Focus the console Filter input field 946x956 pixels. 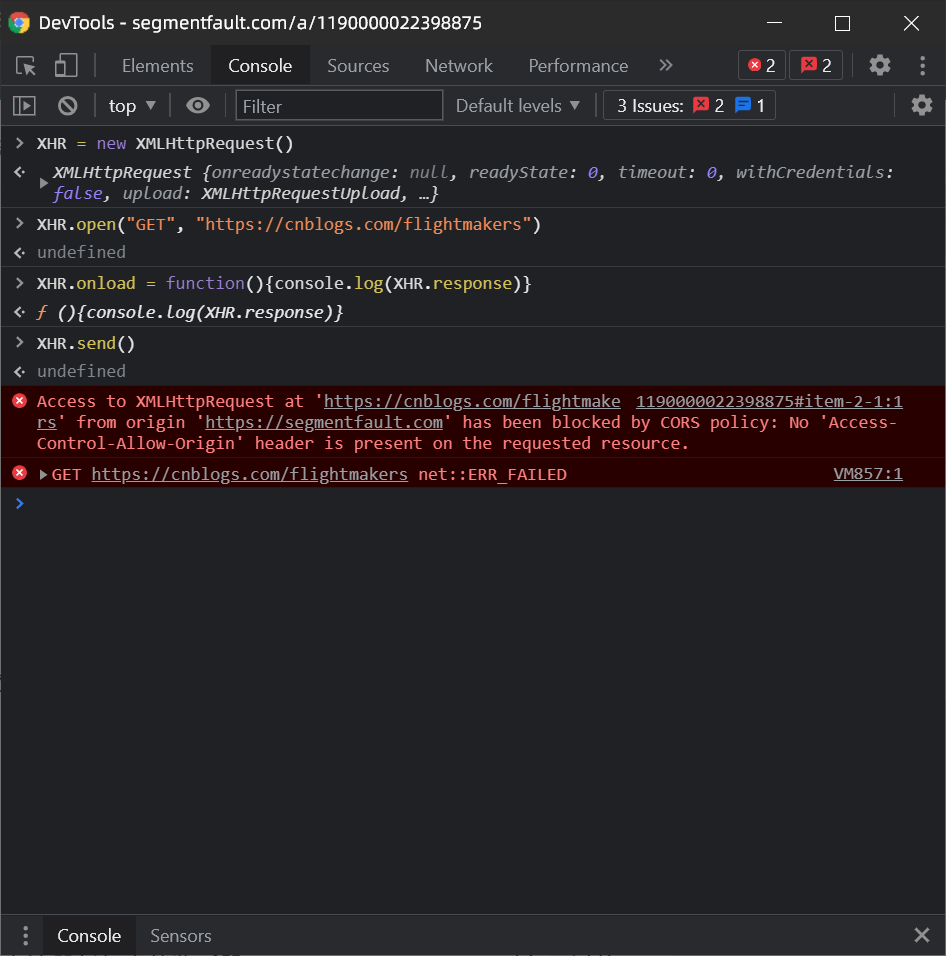(339, 105)
